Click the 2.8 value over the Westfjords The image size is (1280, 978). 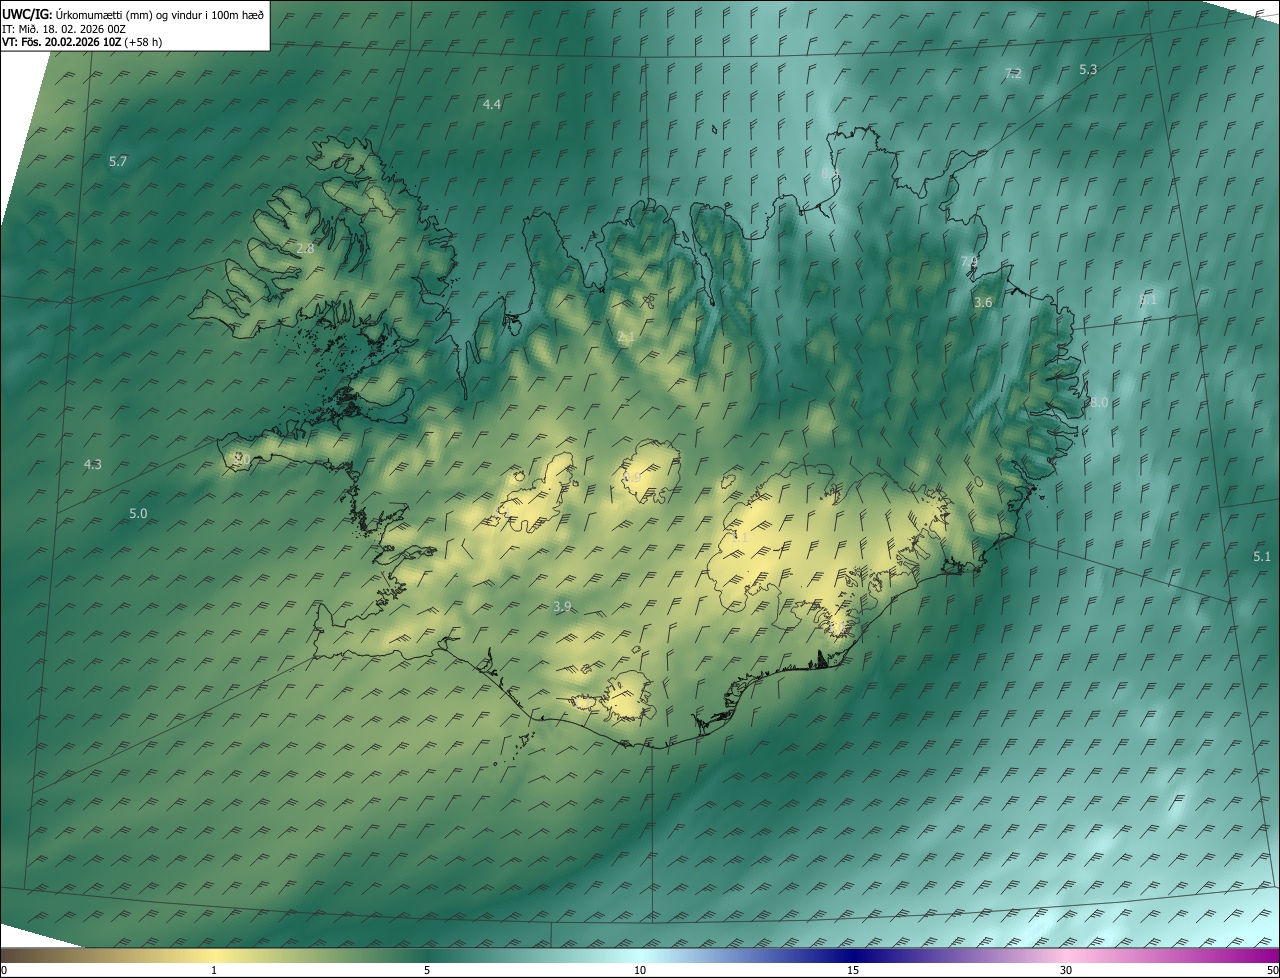305,248
